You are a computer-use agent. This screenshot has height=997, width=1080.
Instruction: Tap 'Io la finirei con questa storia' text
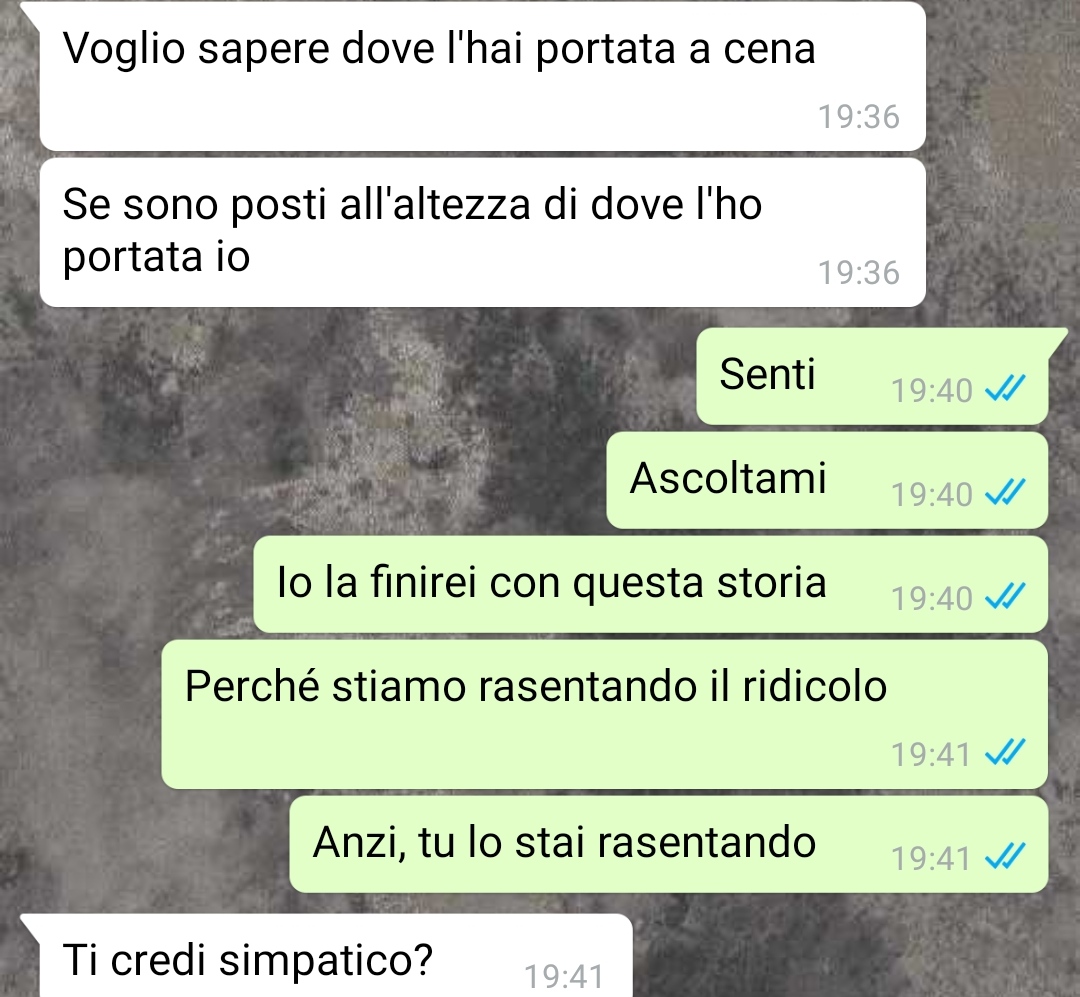(551, 583)
